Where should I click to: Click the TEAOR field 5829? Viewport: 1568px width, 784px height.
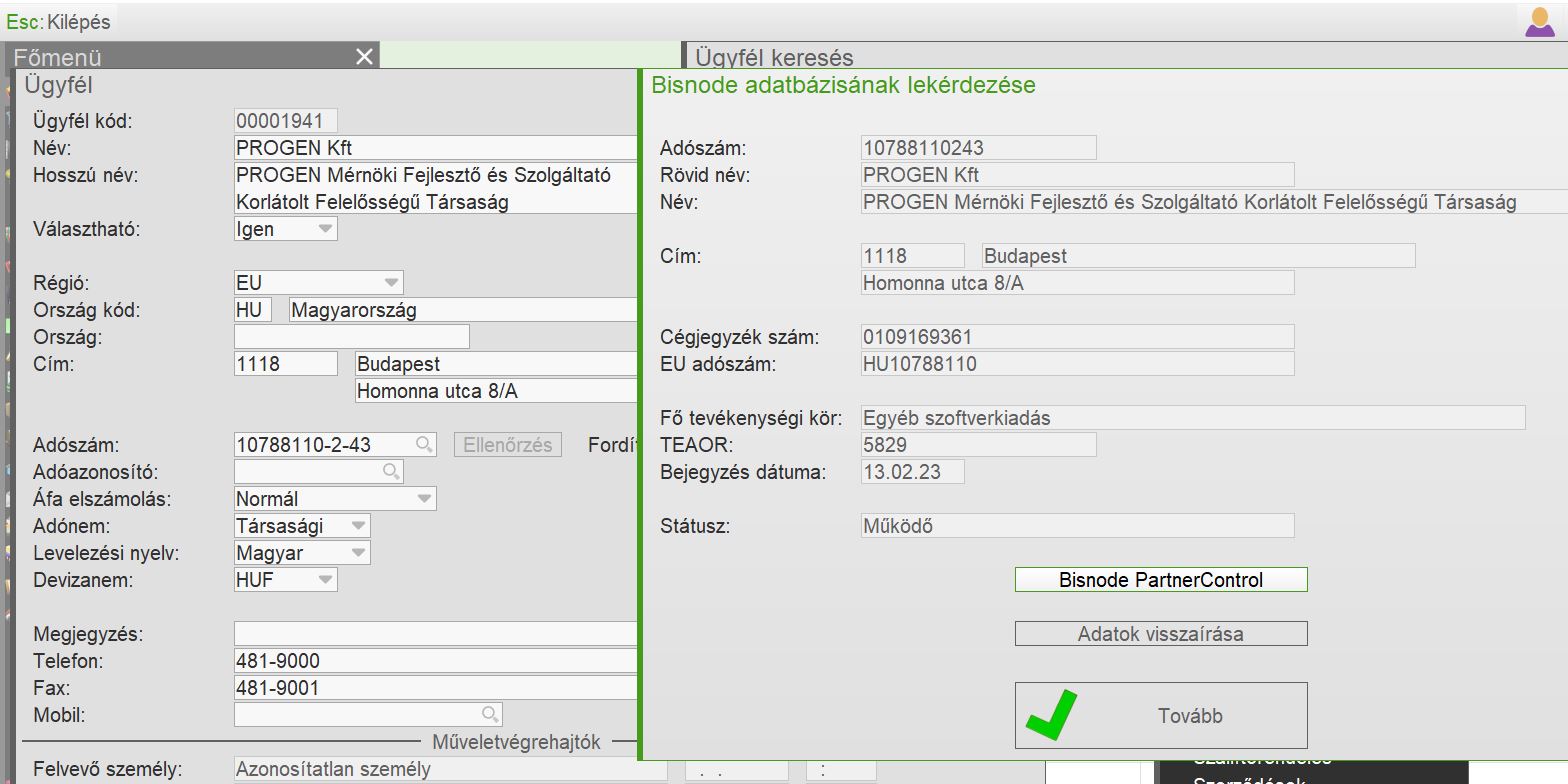click(979, 445)
